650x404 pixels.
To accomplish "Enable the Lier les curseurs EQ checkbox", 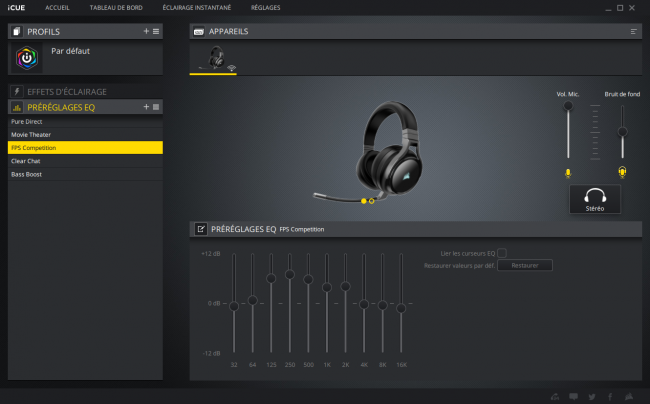I will pyautogui.click(x=502, y=253).
